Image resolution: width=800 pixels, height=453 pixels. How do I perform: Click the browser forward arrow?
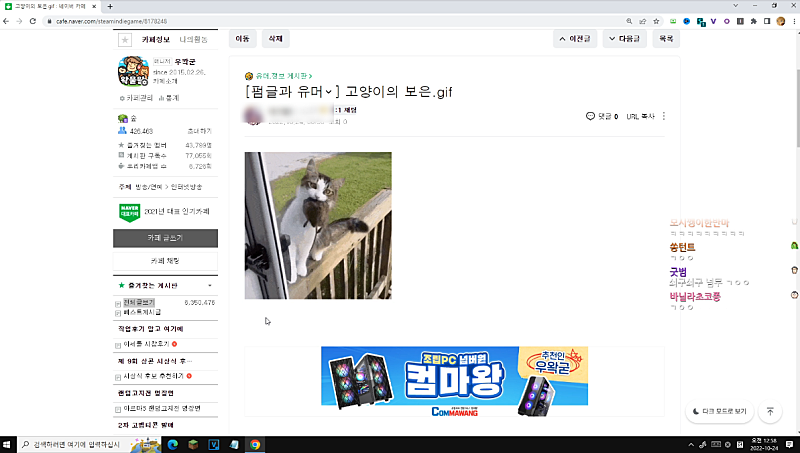(19, 21)
